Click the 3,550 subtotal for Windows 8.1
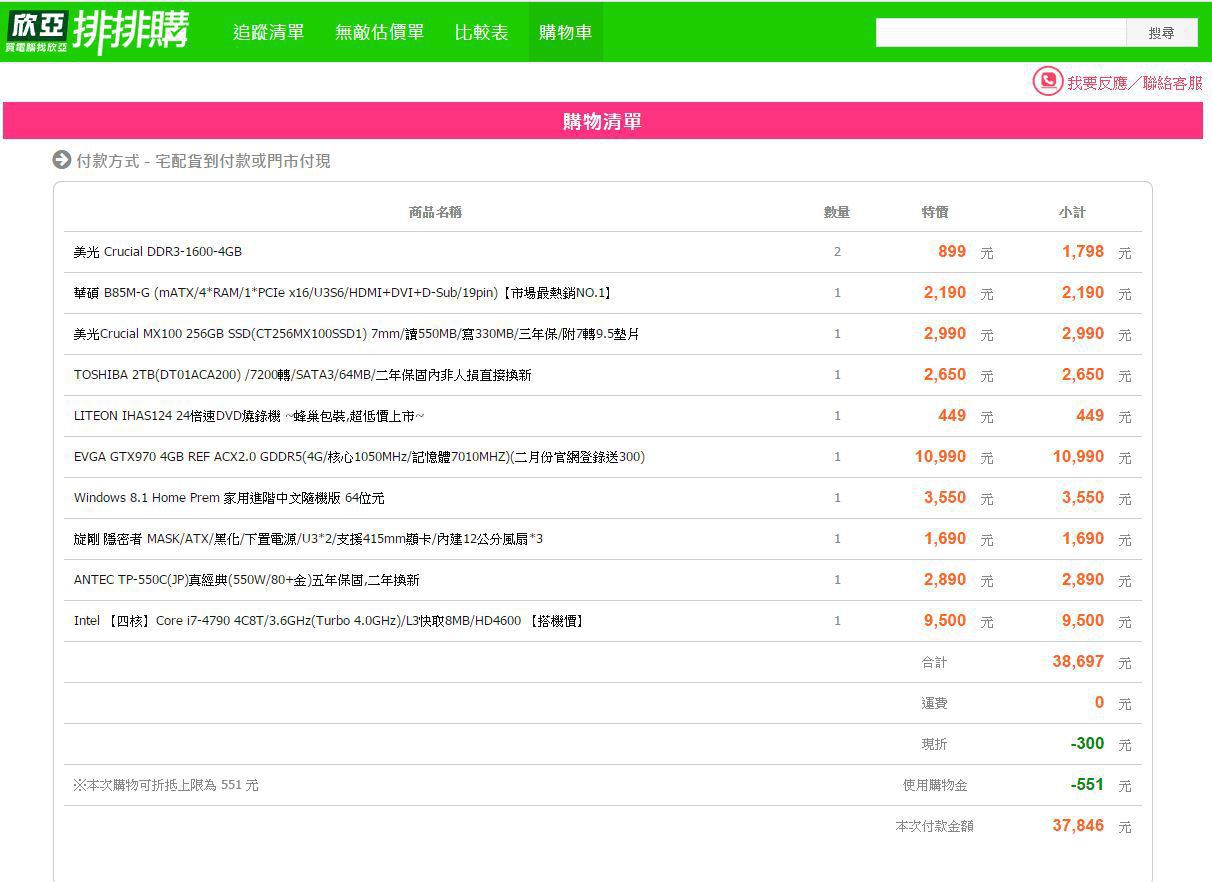The width and height of the screenshot is (1212, 882). point(1083,498)
